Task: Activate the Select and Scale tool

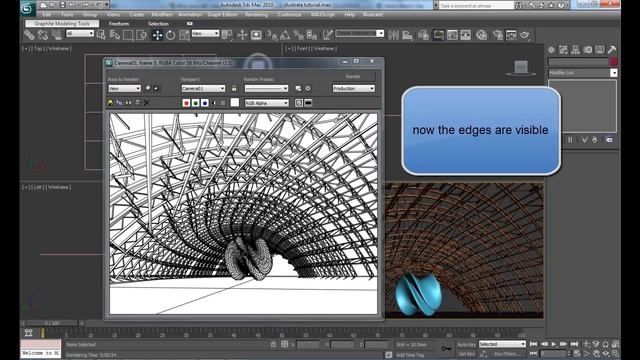Action: pyautogui.click(x=184, y=35)
